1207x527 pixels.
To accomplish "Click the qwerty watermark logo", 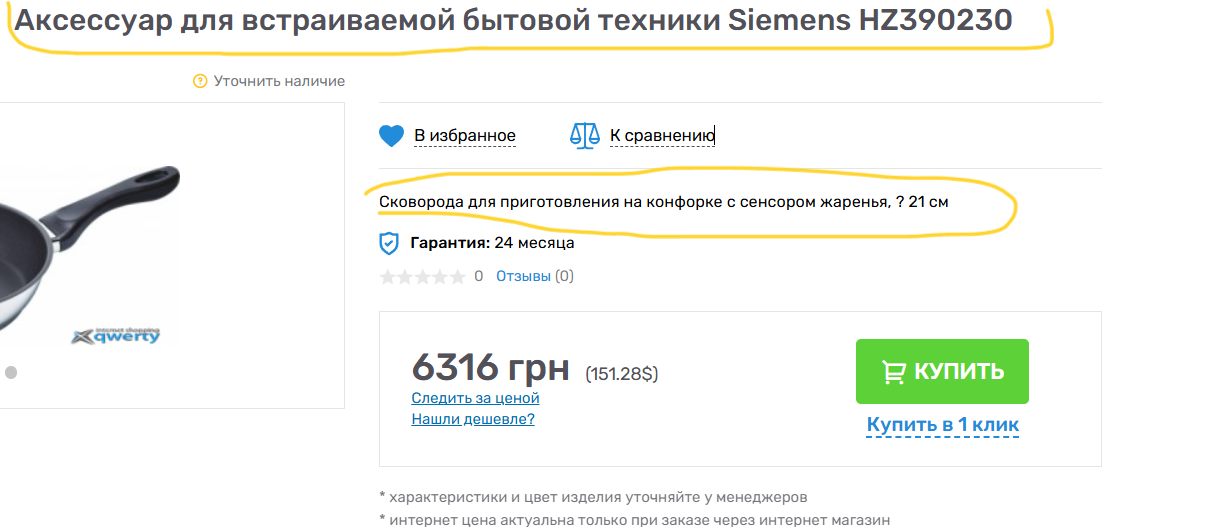I will pyautogui.click(x=116, y=336).
